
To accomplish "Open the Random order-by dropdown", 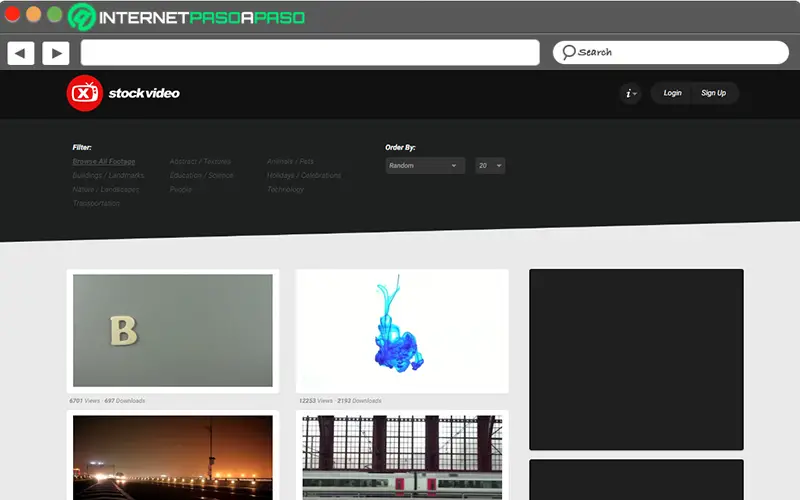I will pyautogui.click(x=425, y=165).
